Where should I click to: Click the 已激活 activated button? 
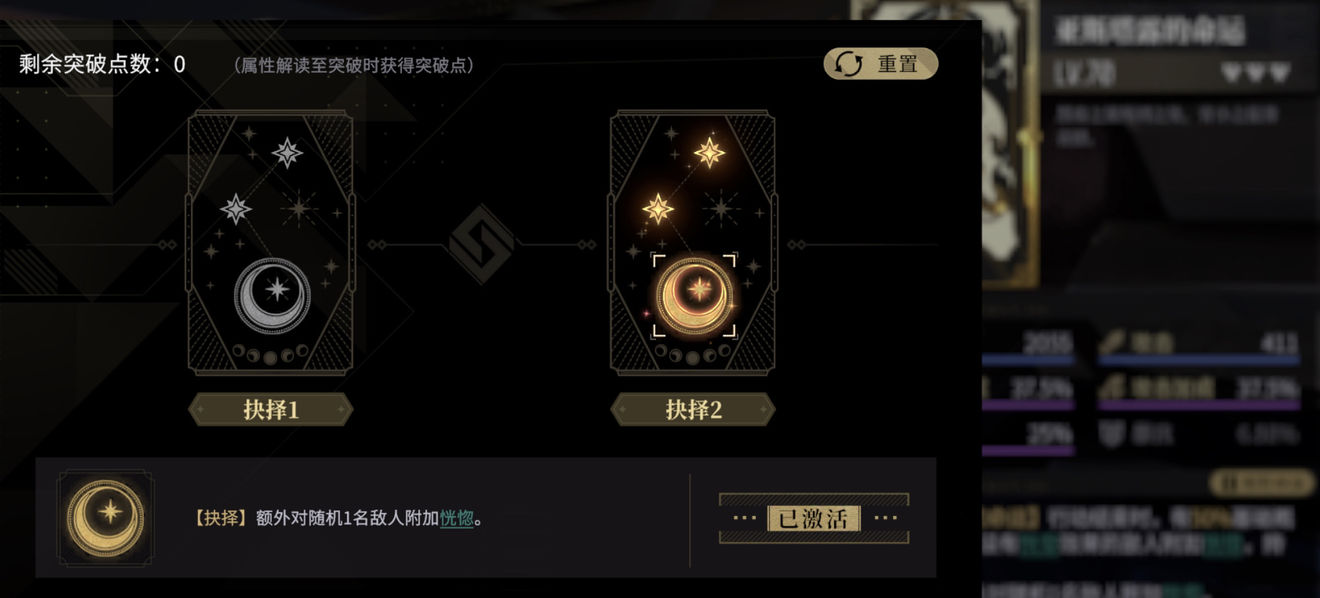[814, 518]
